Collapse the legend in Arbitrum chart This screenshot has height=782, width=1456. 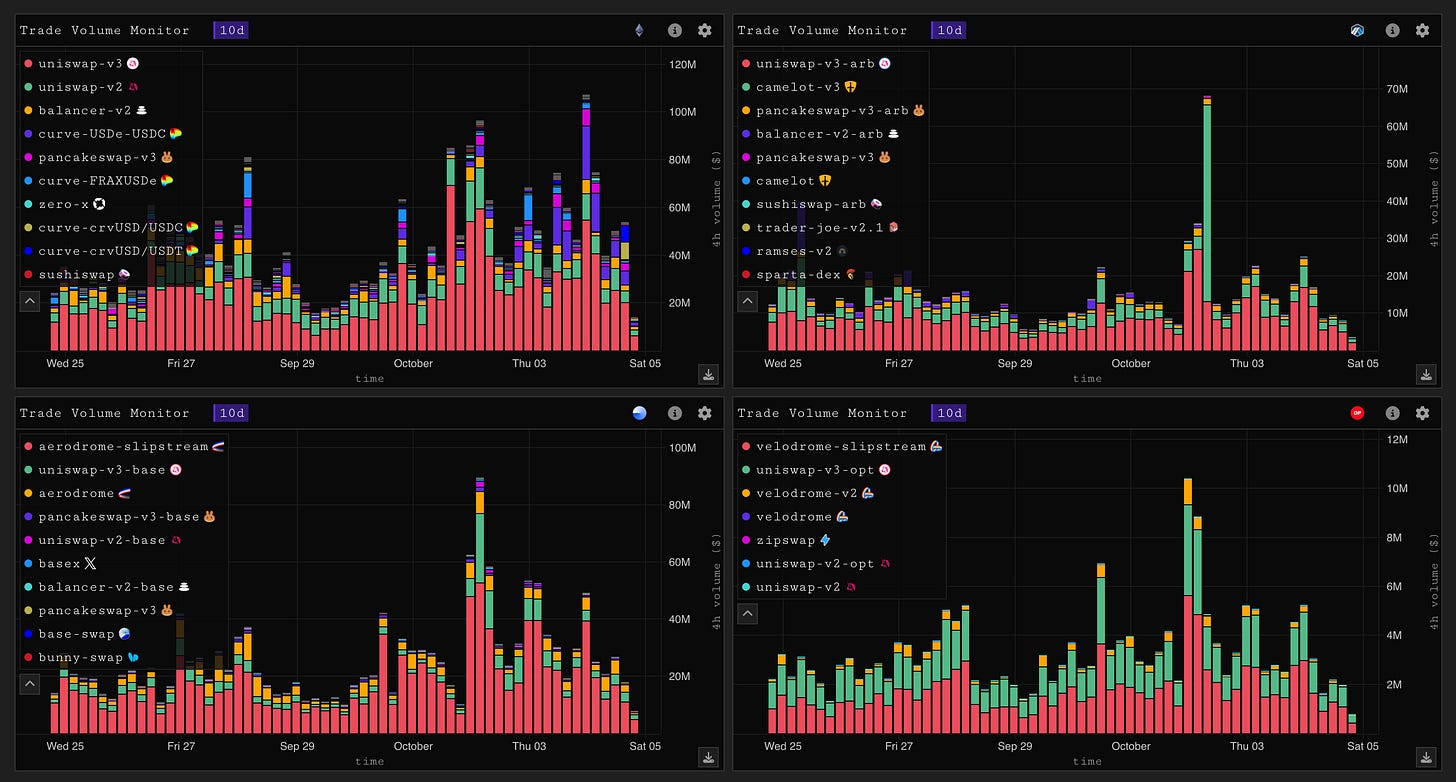[x=747, y=300]
